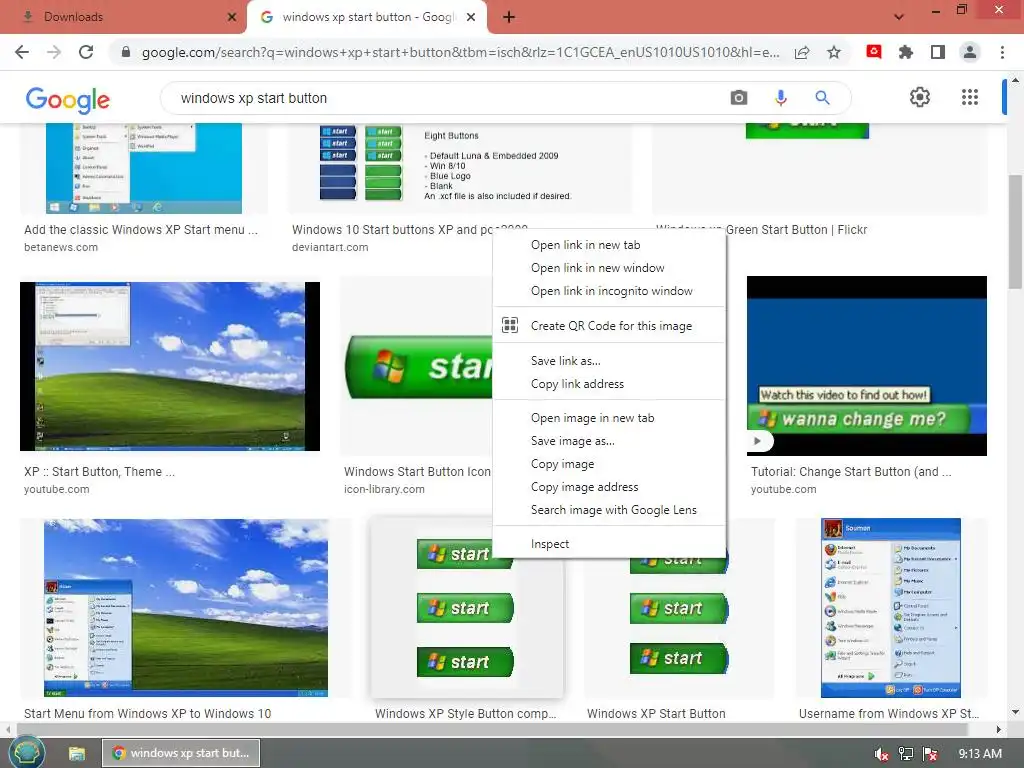Select the Chrome window in the taskbar
The height and width of the screenshot is (768, 1024).
point(181,753)
